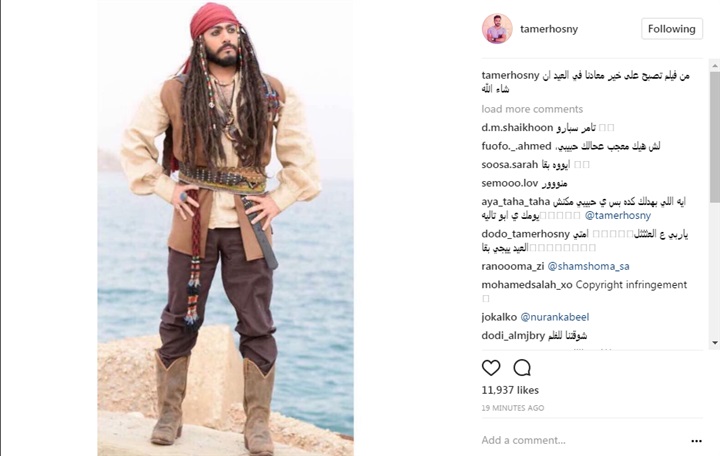Open the 19 minutes ago timestamp
Viewport: 720px width, 456px height.
[512, 408]
